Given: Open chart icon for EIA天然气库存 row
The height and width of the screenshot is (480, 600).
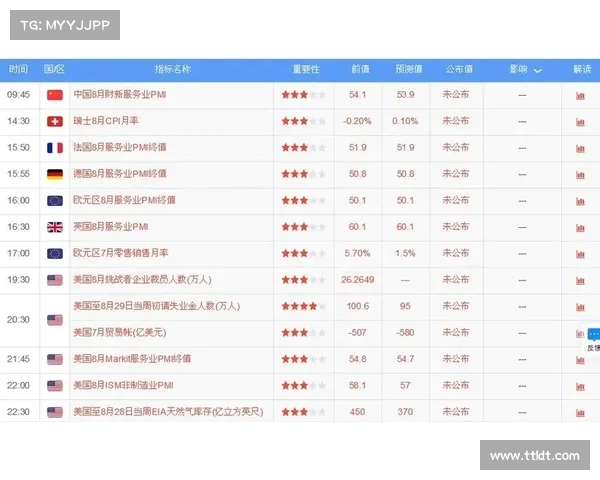Looking at the screenshot, I should [580, 413].
